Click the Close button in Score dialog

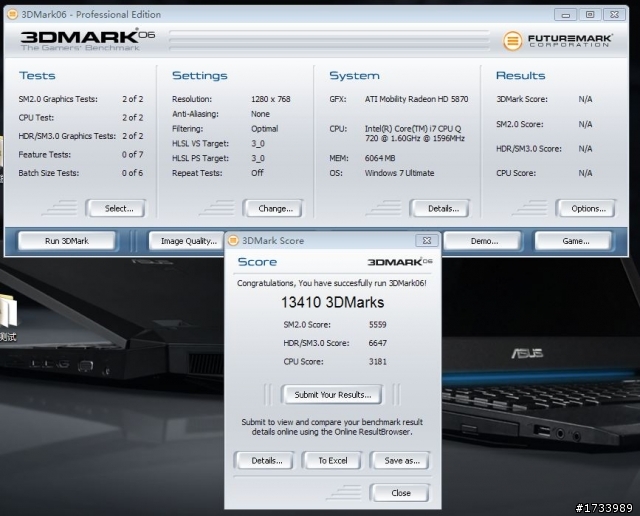(400, 493)
